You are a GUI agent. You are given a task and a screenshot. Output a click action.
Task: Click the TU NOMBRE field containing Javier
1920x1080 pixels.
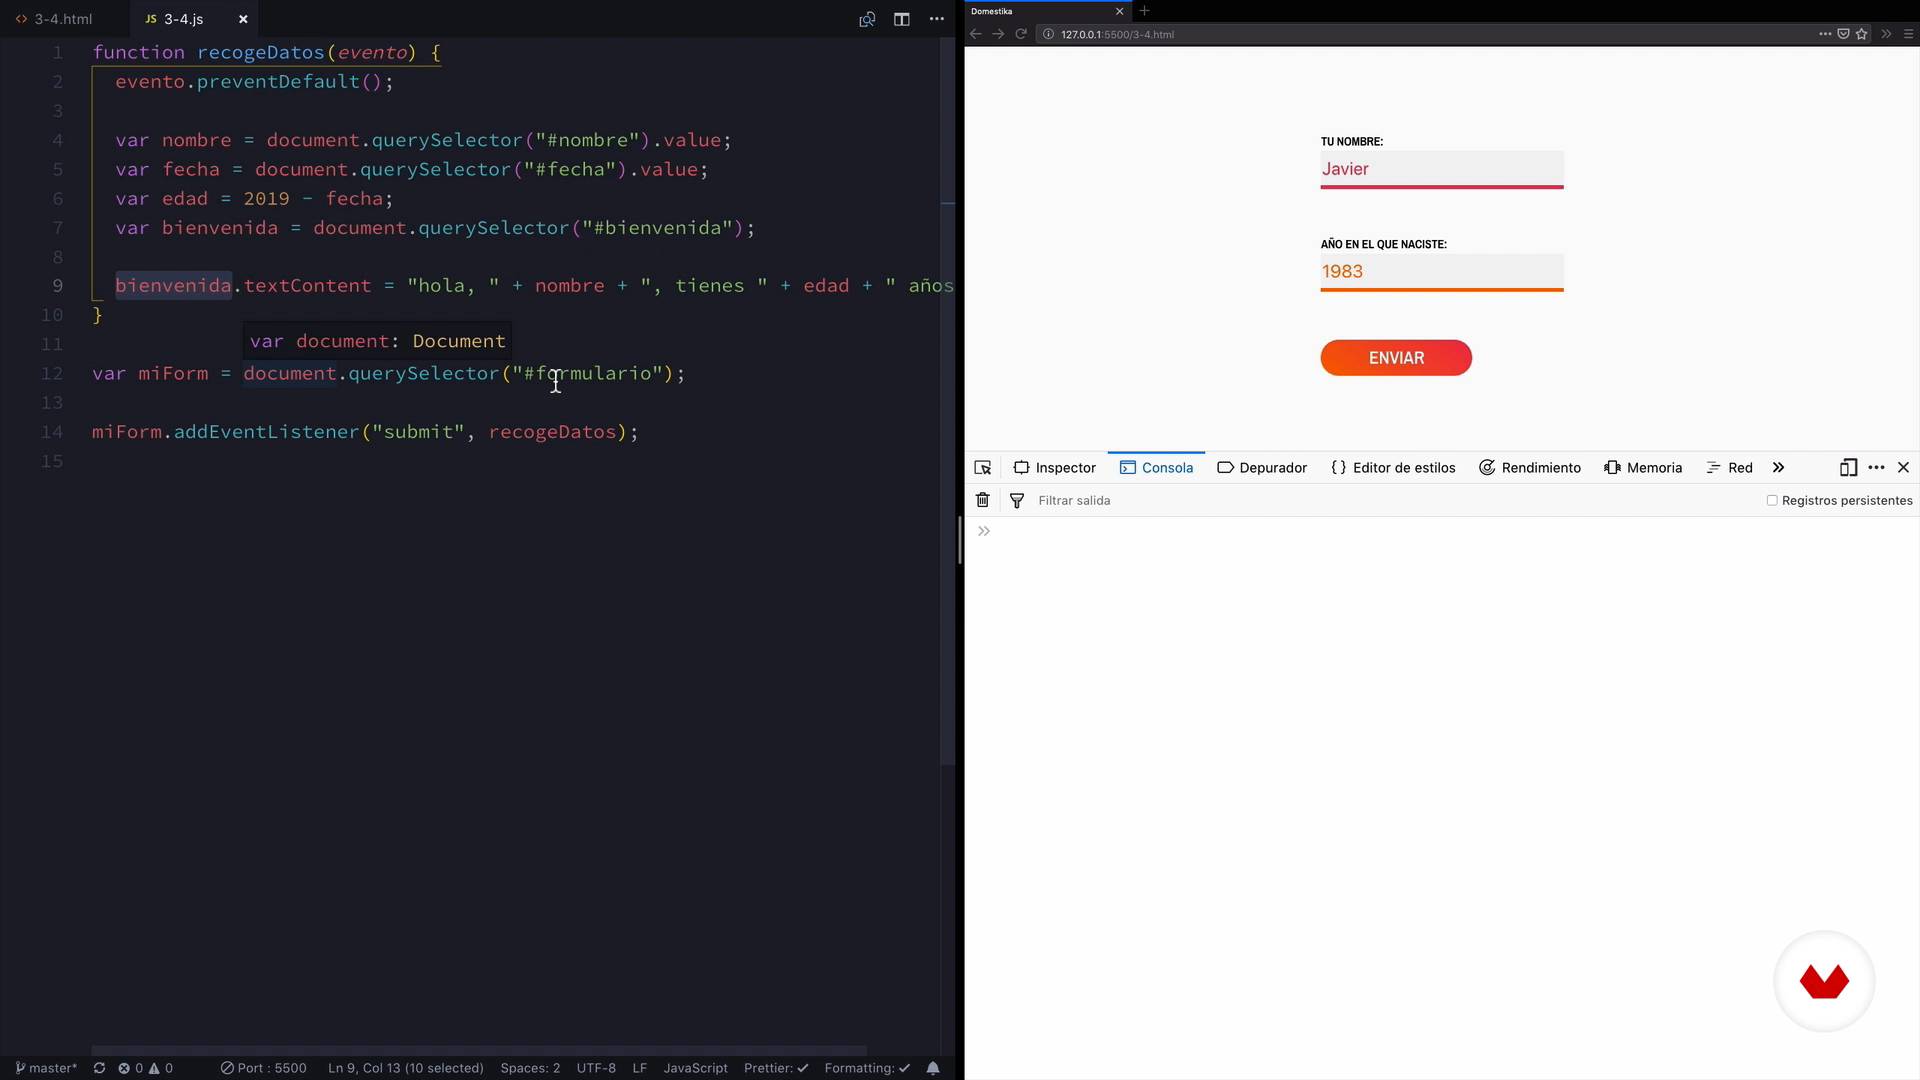point(1441,169)
